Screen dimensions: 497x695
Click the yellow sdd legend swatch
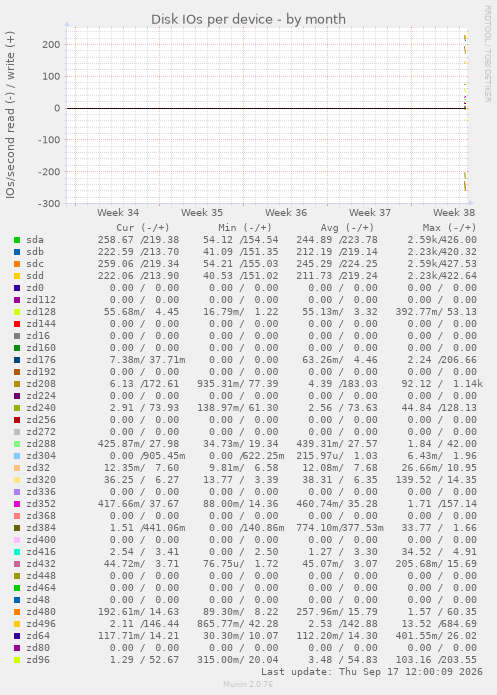pos(17,276)
